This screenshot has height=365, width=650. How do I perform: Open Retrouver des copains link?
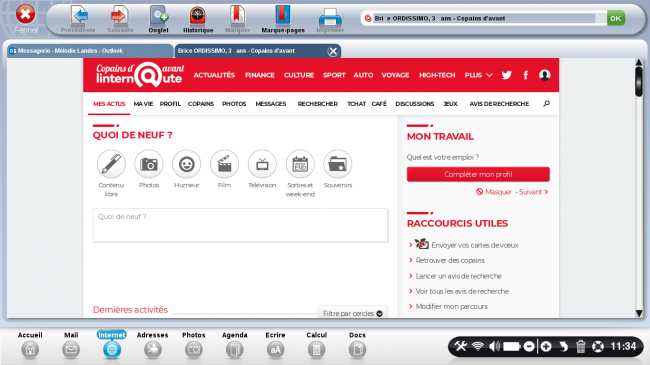coord(450,260)
